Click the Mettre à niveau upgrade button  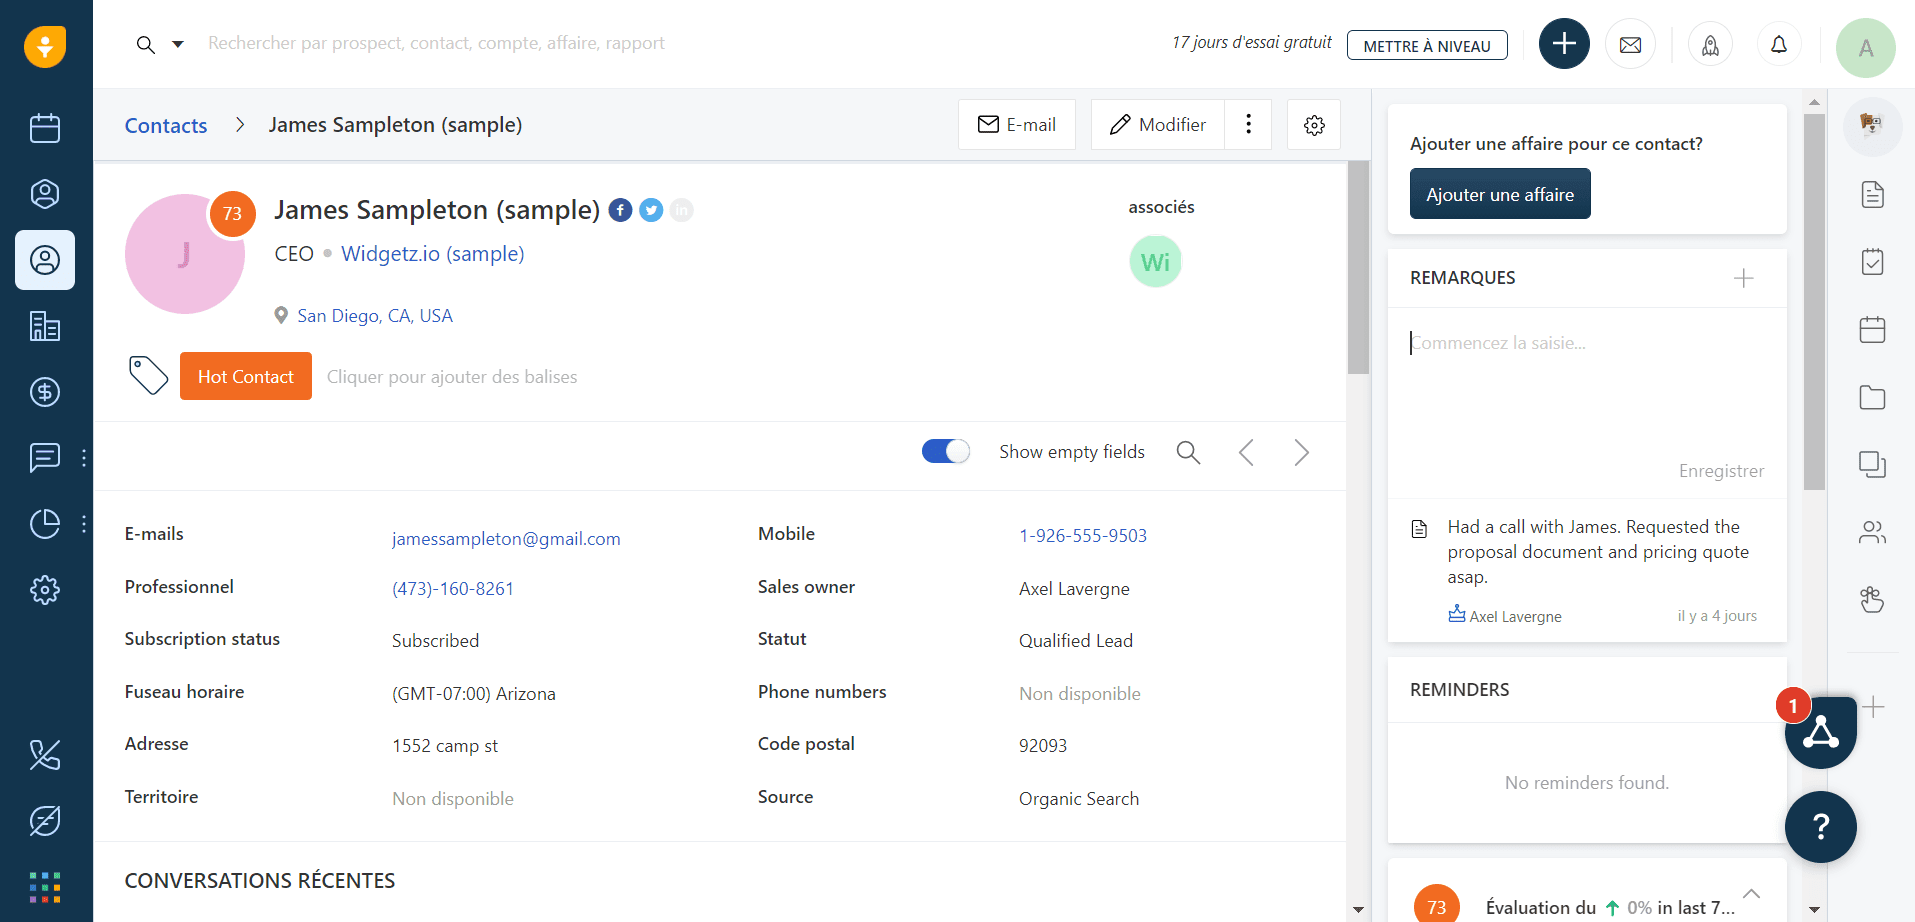[1427, 46]
